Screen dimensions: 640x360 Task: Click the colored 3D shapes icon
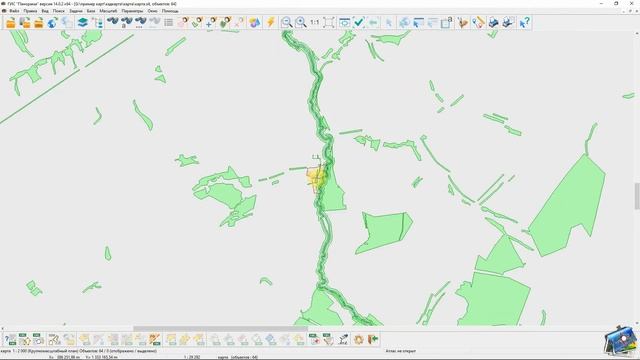pos(255,22)
